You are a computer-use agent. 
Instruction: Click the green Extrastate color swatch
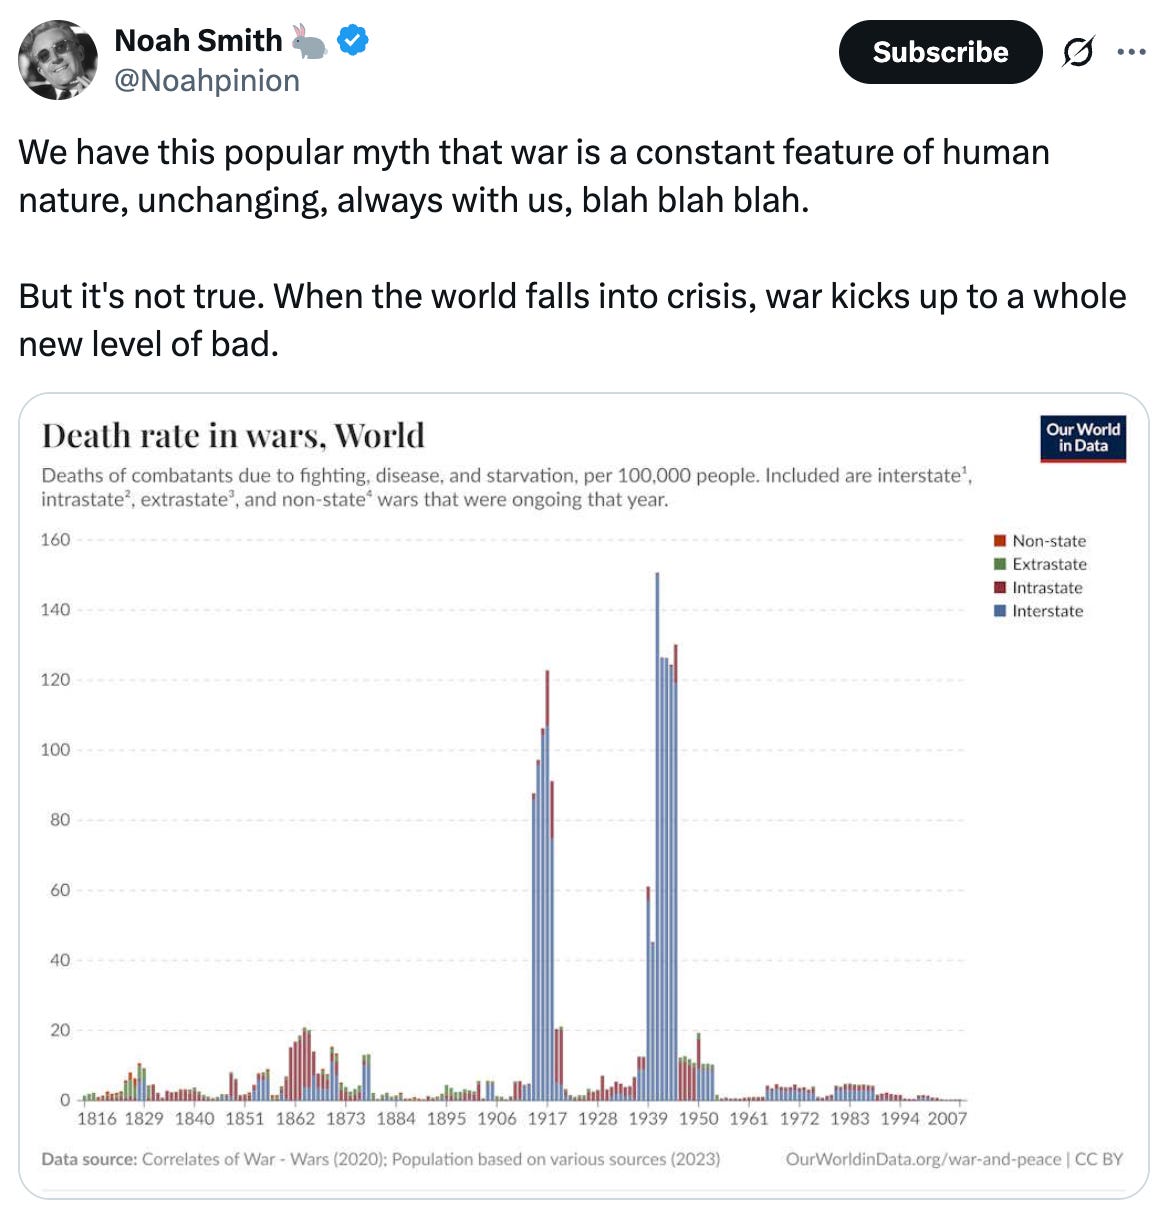pyautogui.click(x=998, y=564)
